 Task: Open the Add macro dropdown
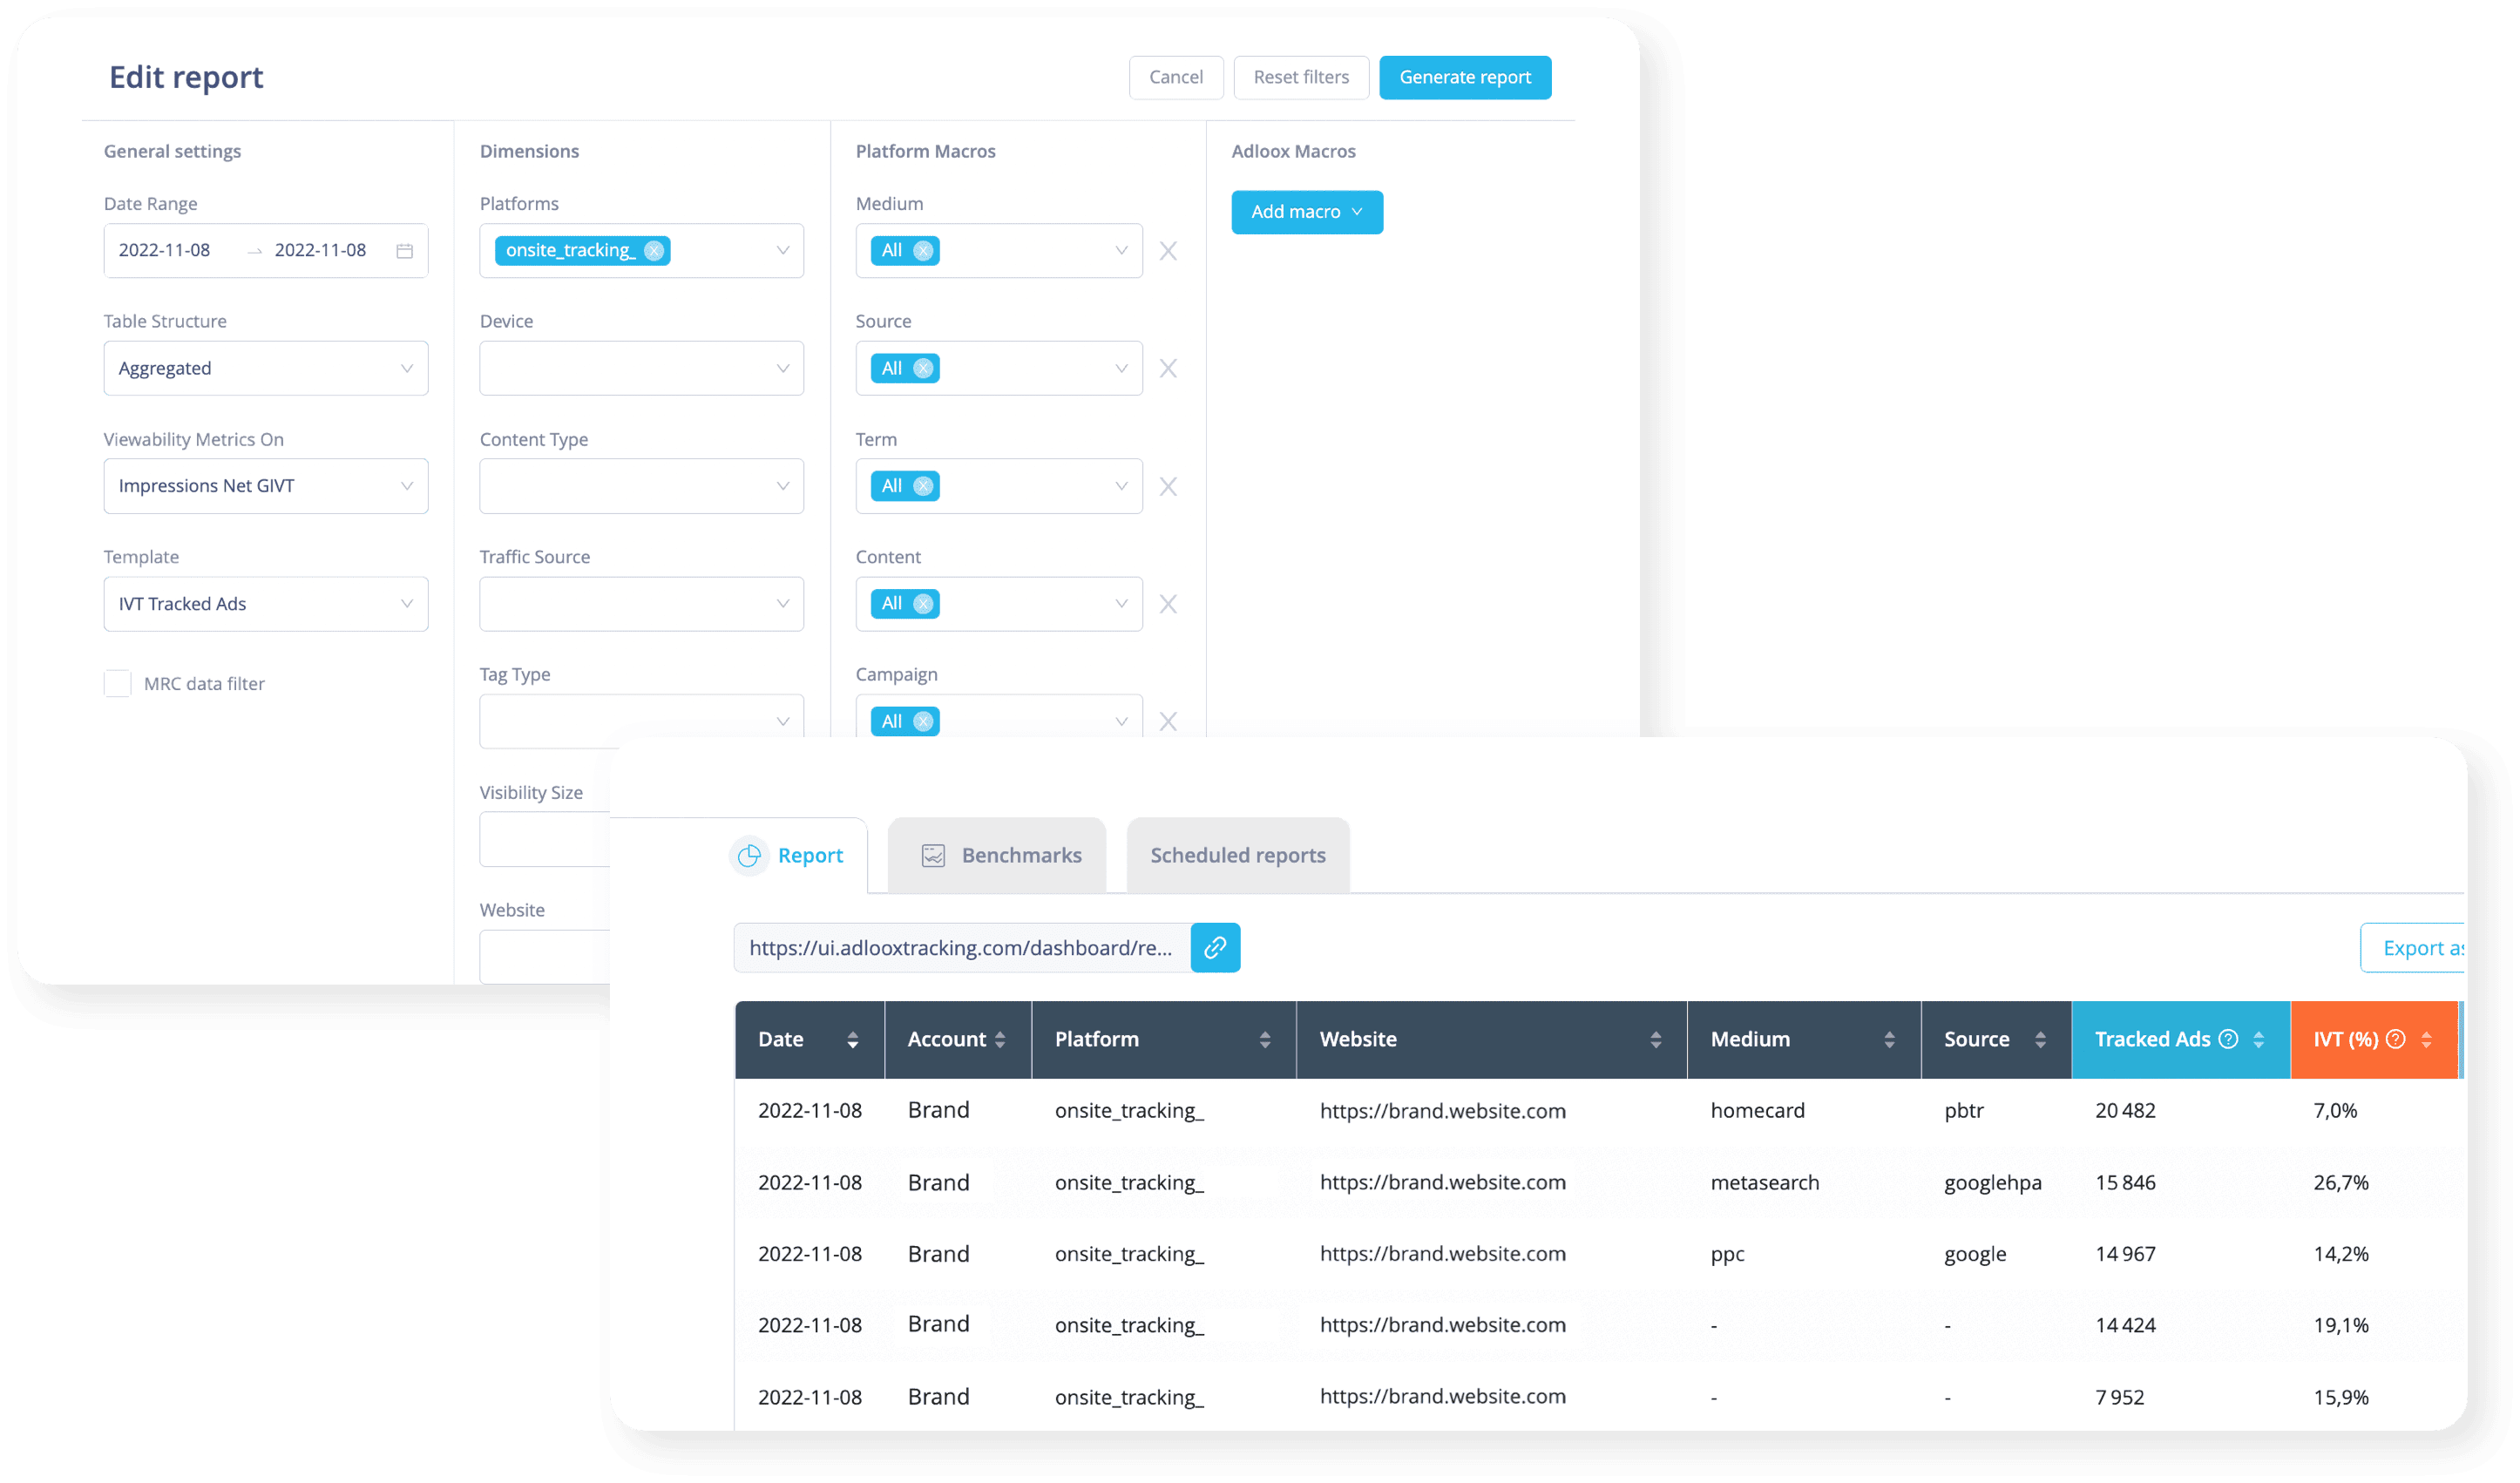1306,212
